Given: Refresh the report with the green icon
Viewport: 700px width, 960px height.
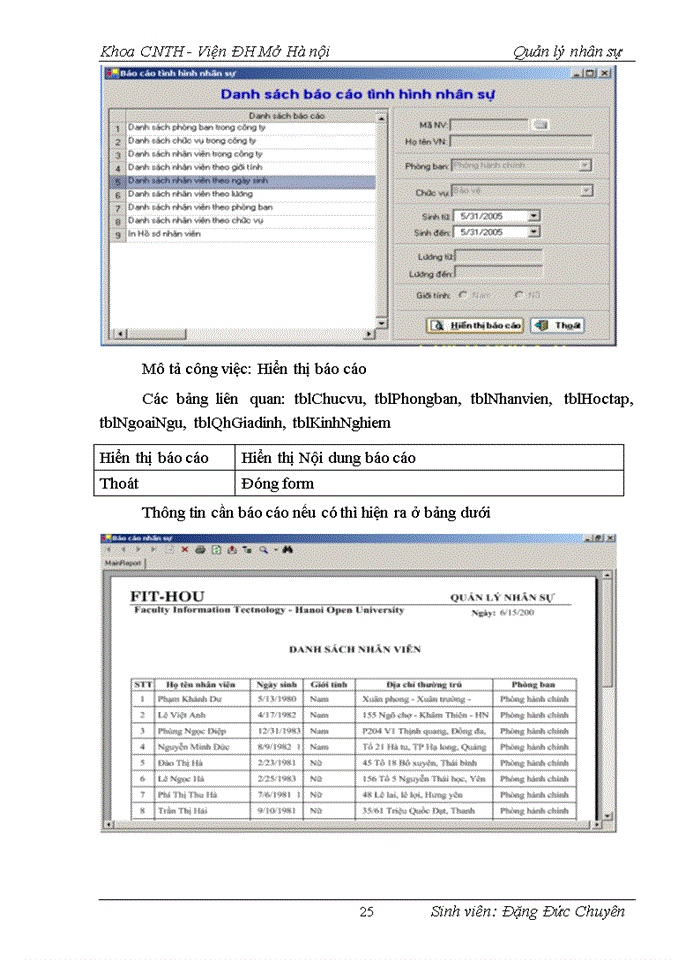Looking at the screenshot, I should (x=216, y=550).
